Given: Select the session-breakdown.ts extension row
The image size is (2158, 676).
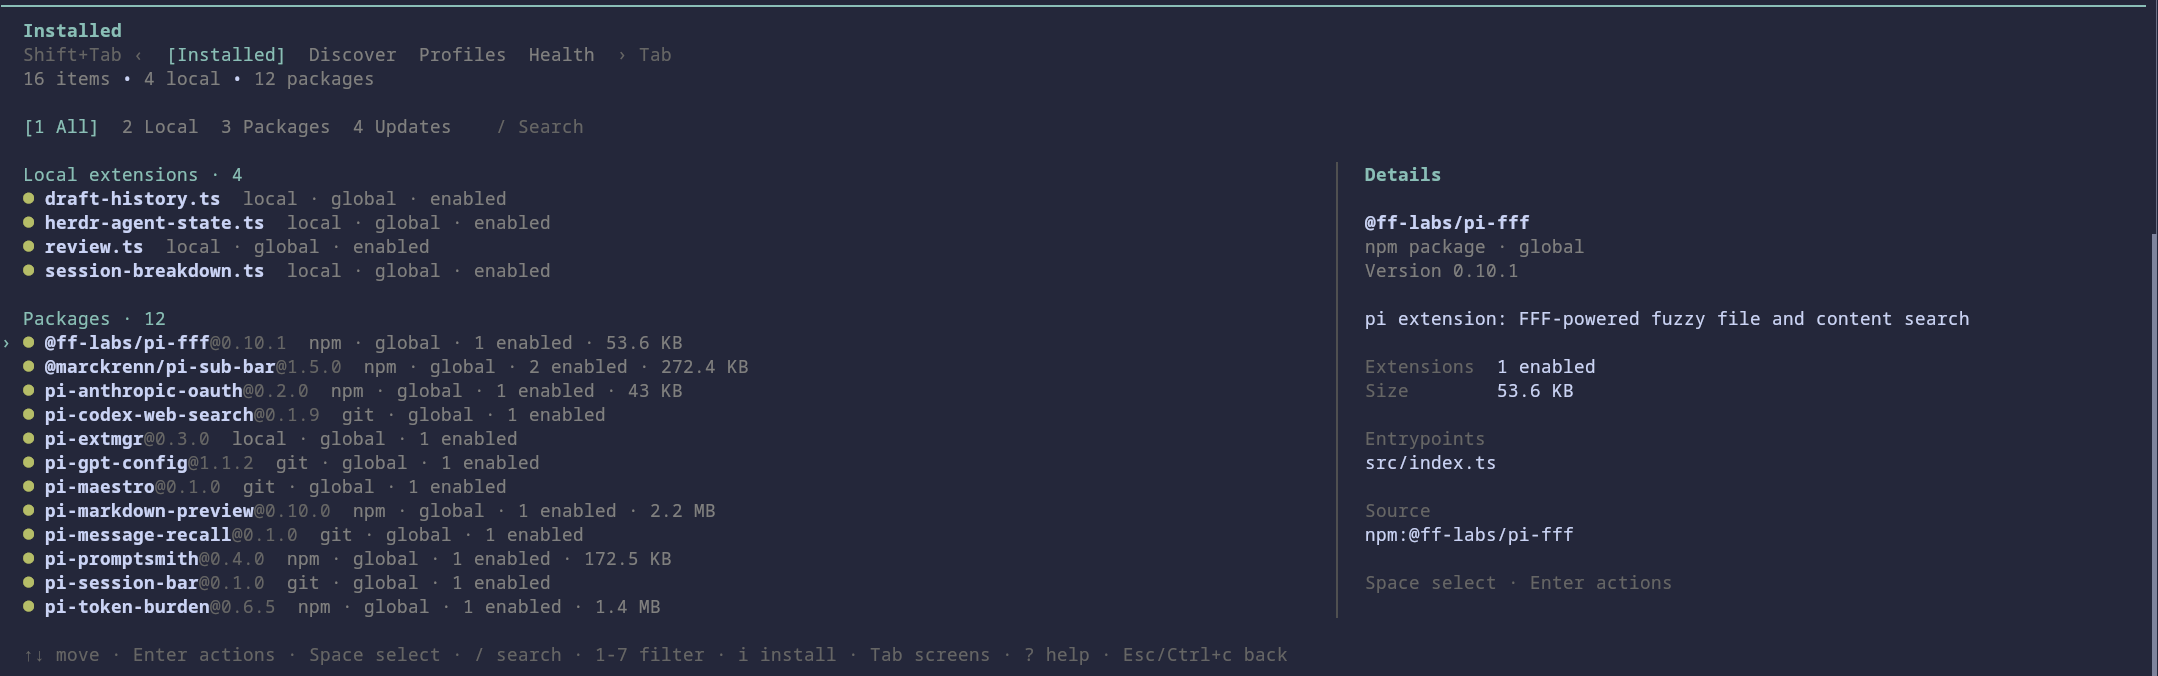Looking at the screenshot, I should pos(287,271).
